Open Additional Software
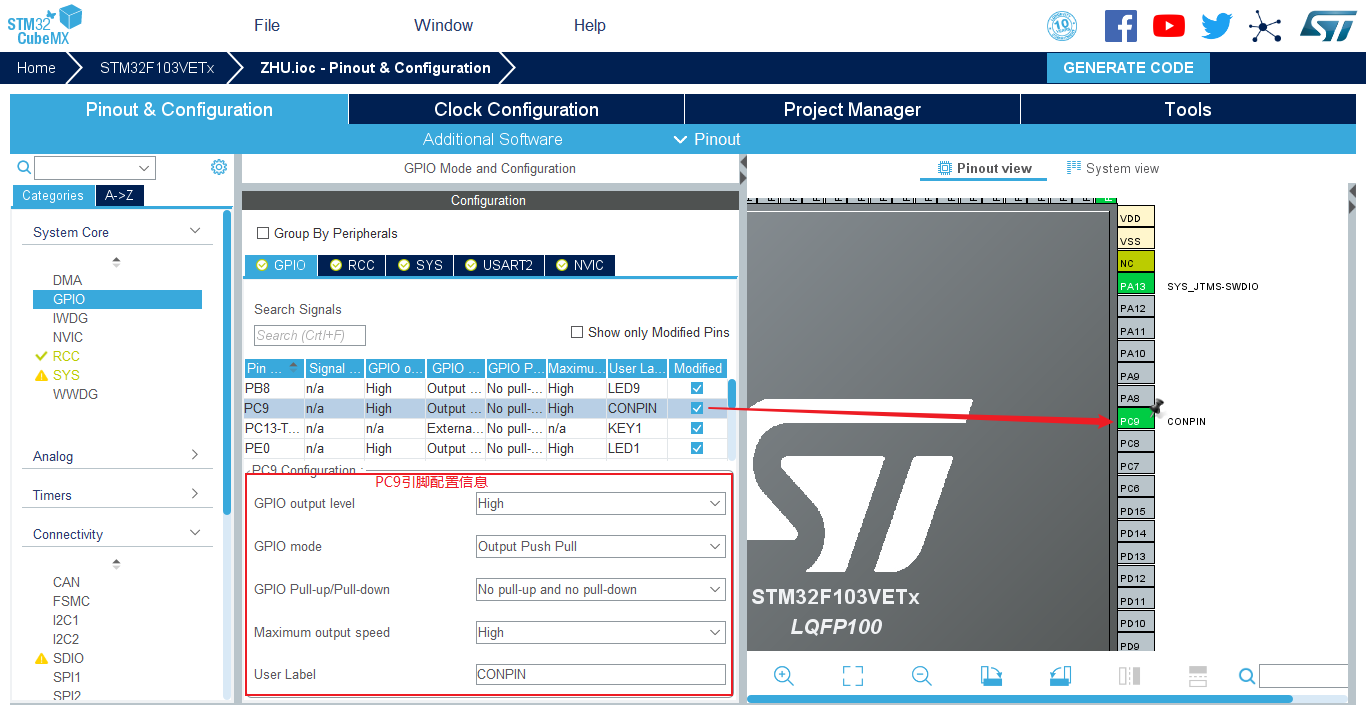The width and height of the screenshot is (1366, 715). point(493,139)
